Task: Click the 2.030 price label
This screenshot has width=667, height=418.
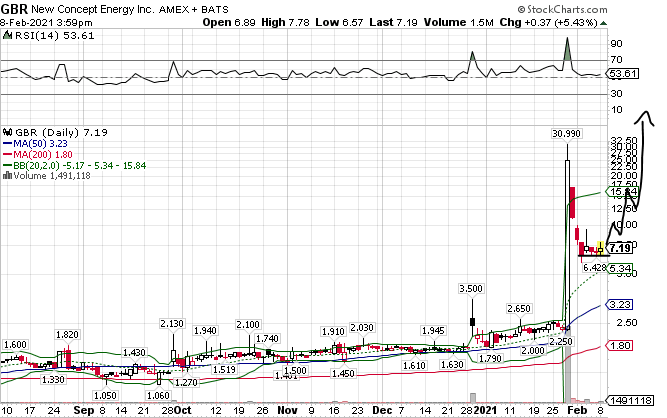Action: 362,328
